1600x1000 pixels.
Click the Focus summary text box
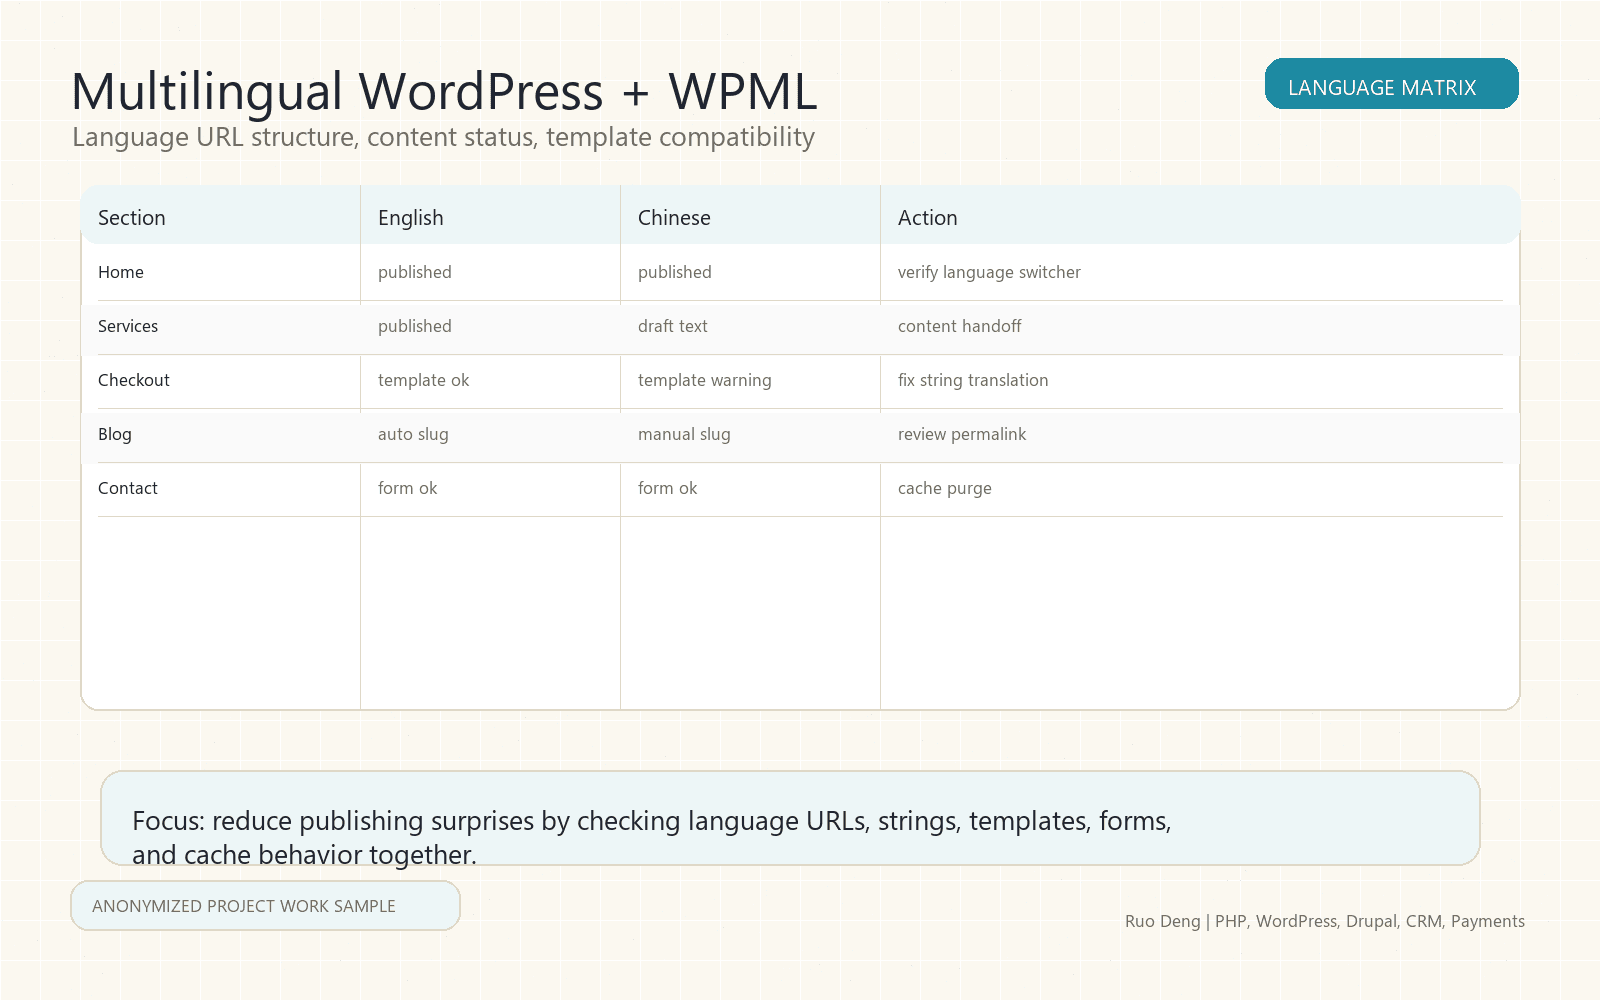(790, 818)
